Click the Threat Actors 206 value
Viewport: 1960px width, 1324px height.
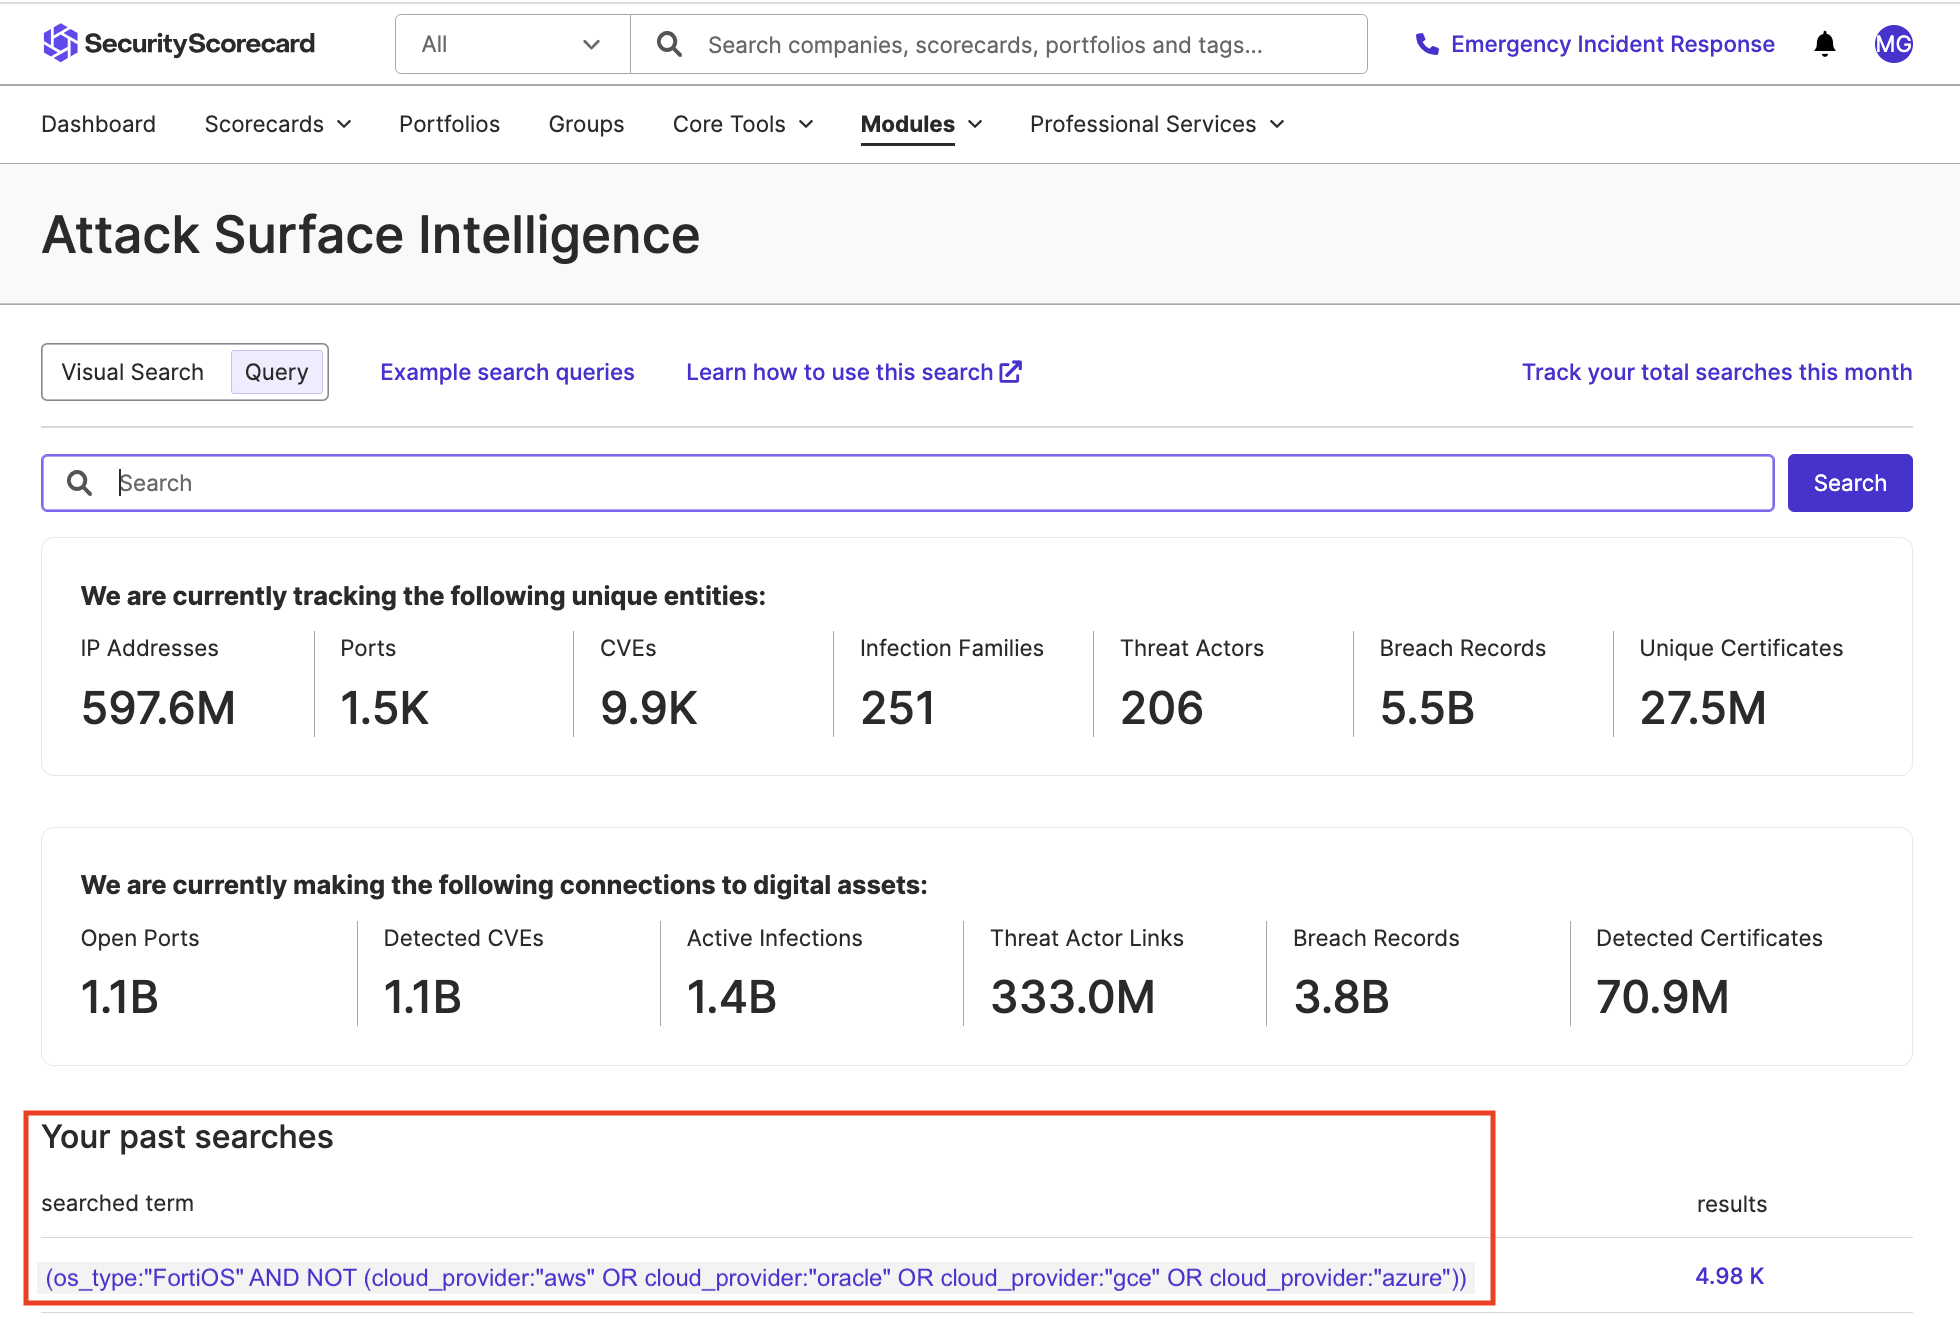tap(1162, 708)
